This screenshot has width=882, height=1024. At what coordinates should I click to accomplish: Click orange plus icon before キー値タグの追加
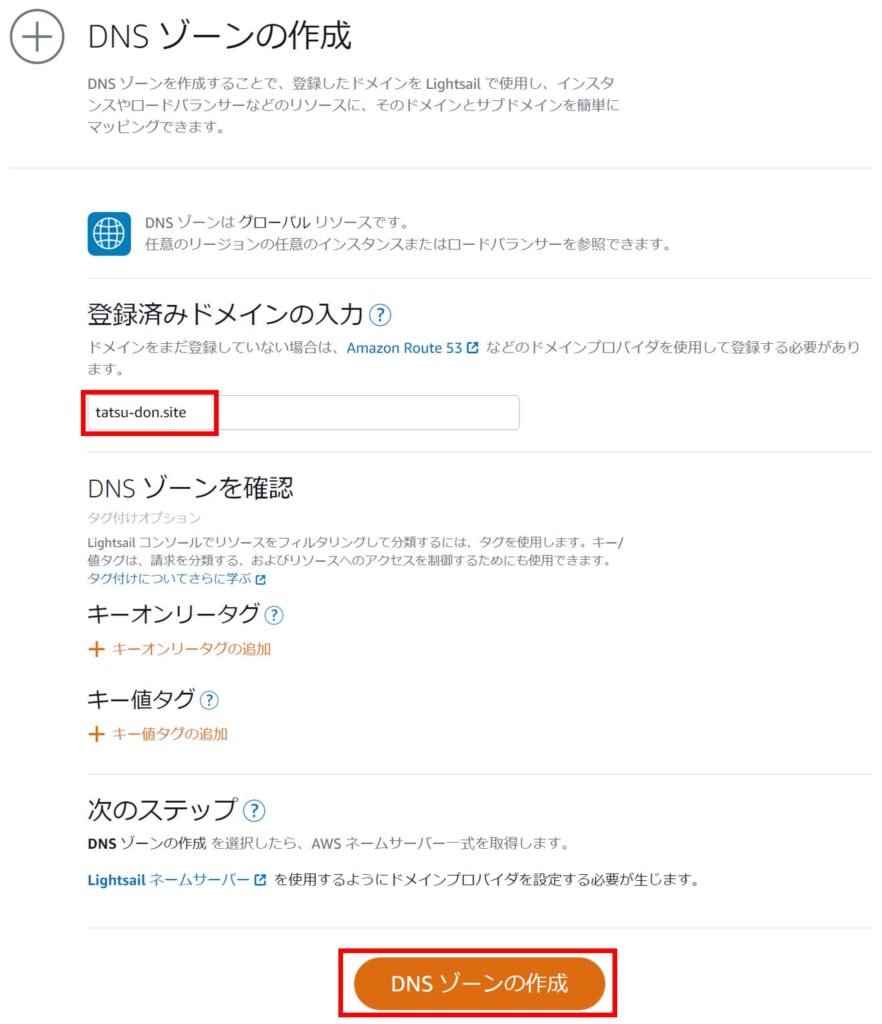tap(97, 734)
